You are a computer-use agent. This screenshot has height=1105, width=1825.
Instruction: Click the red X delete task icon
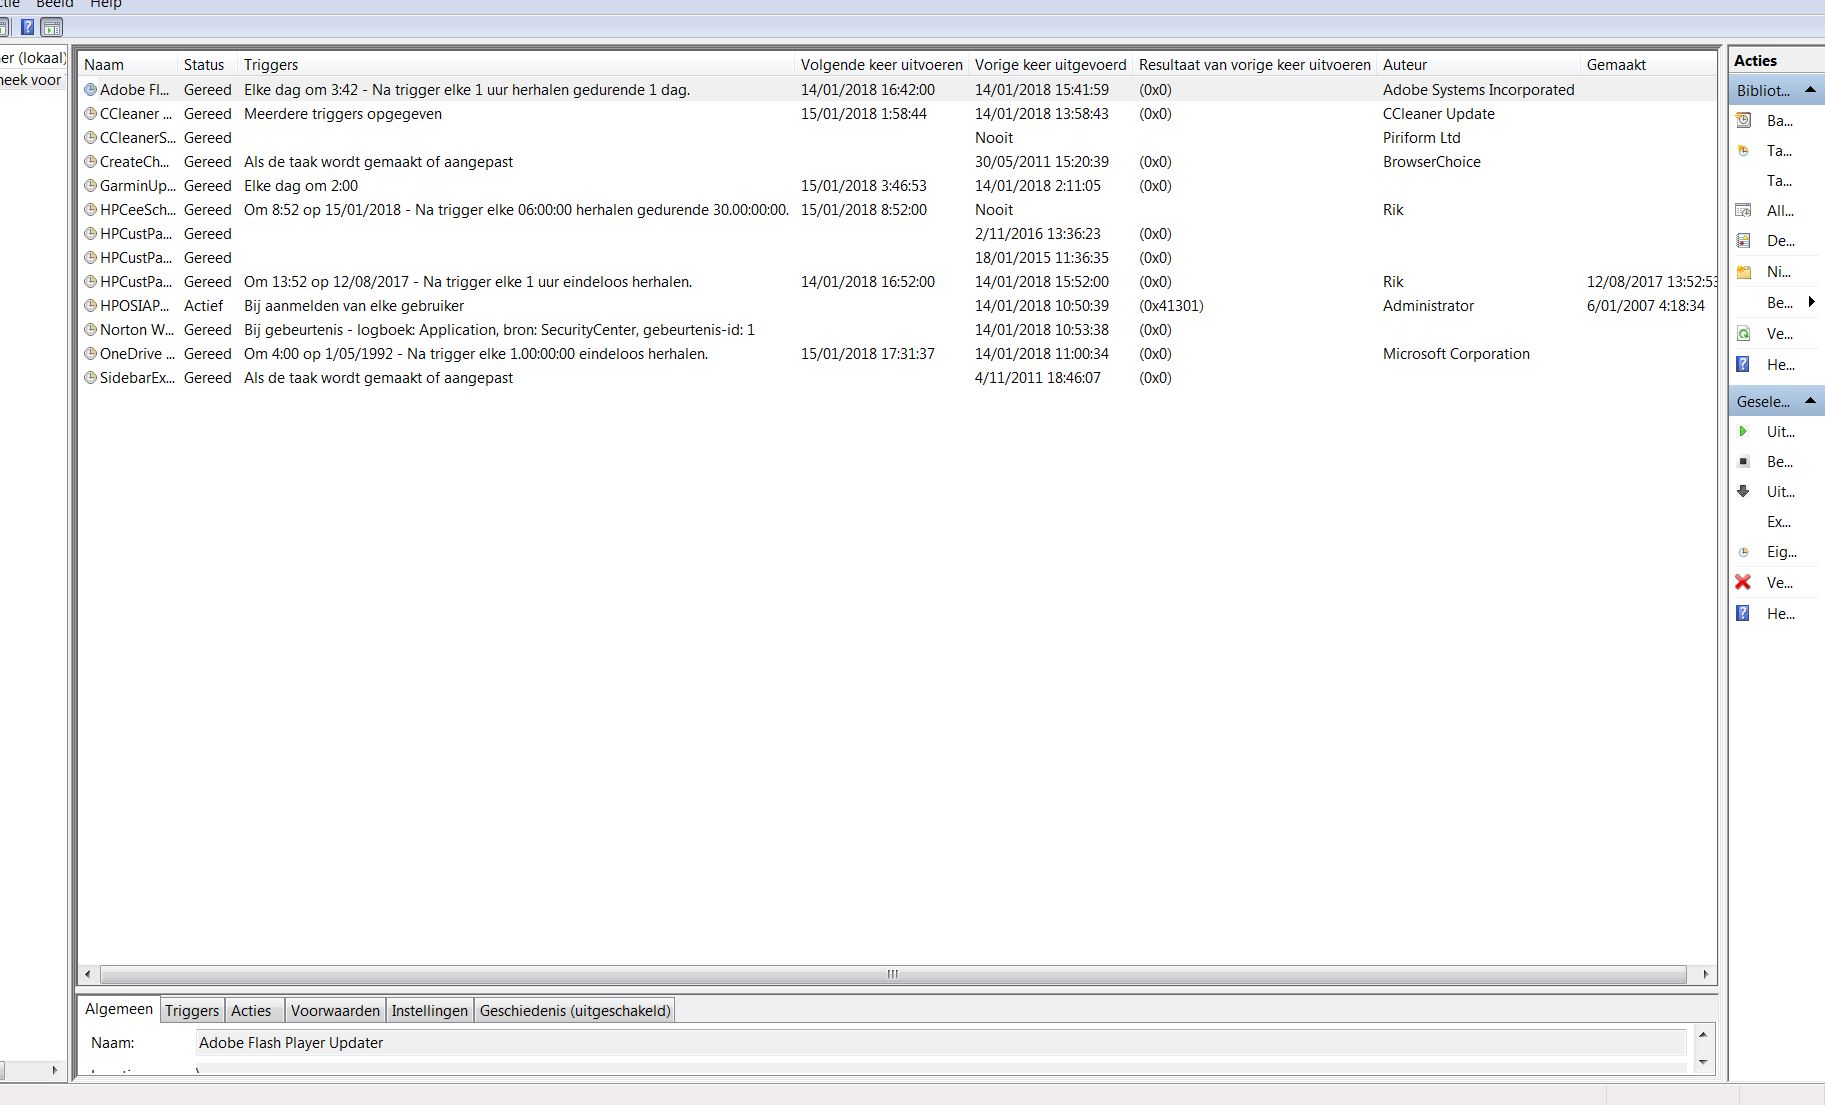click(1743, 582)
